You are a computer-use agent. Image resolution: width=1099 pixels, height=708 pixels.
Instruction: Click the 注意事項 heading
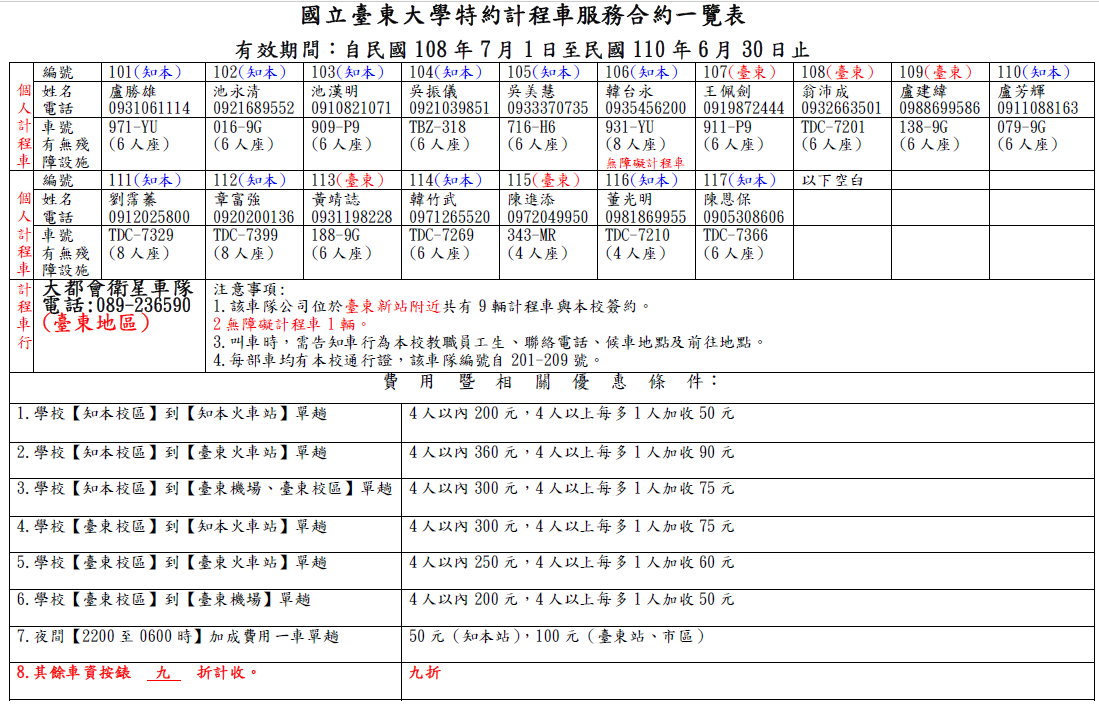[249, 289]
